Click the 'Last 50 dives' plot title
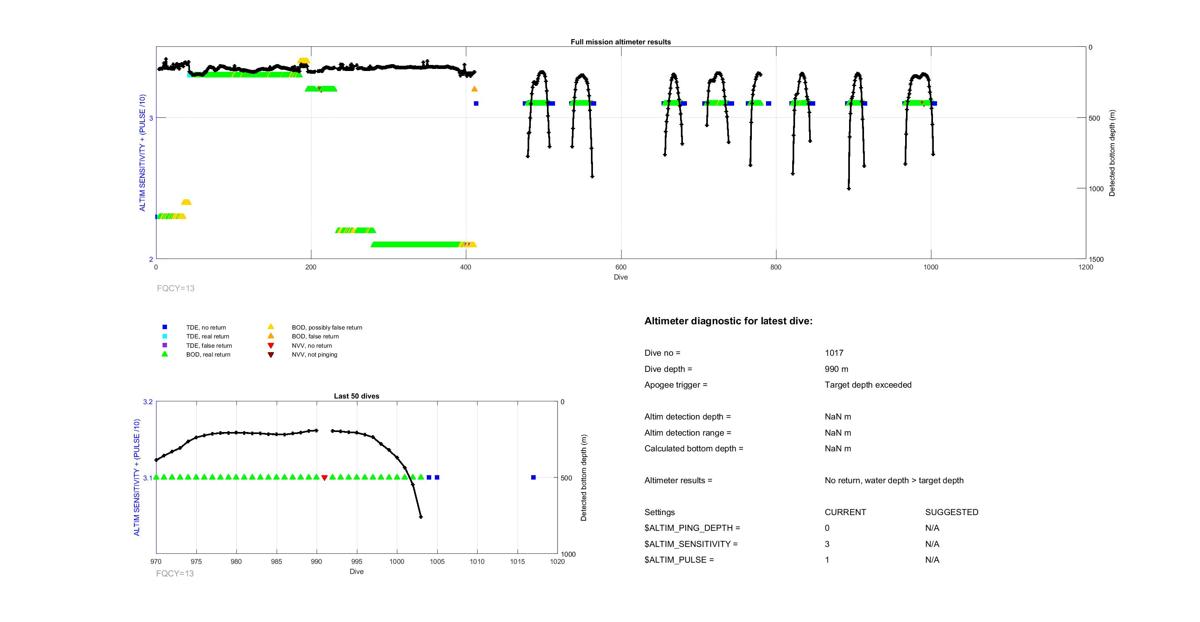The height and width of the screenshot is (622, 1200). 356,396
